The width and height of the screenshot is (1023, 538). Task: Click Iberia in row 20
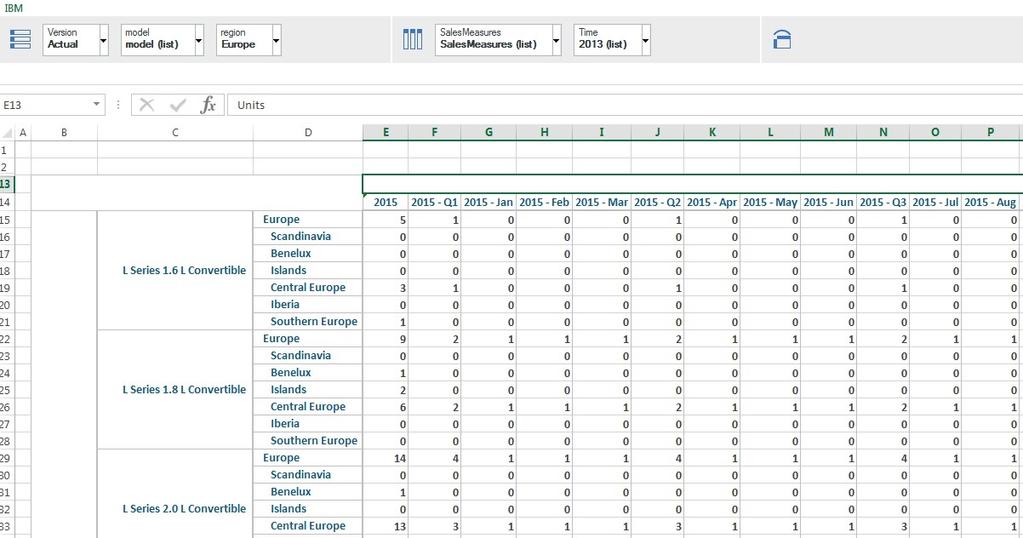(x=285, y=305)
